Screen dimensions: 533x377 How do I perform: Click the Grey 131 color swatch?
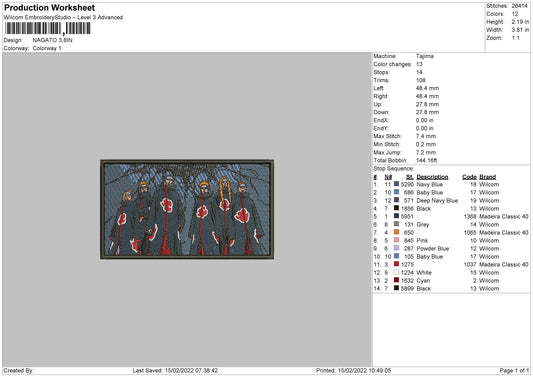pyautogui.click(x=396, y=224)
